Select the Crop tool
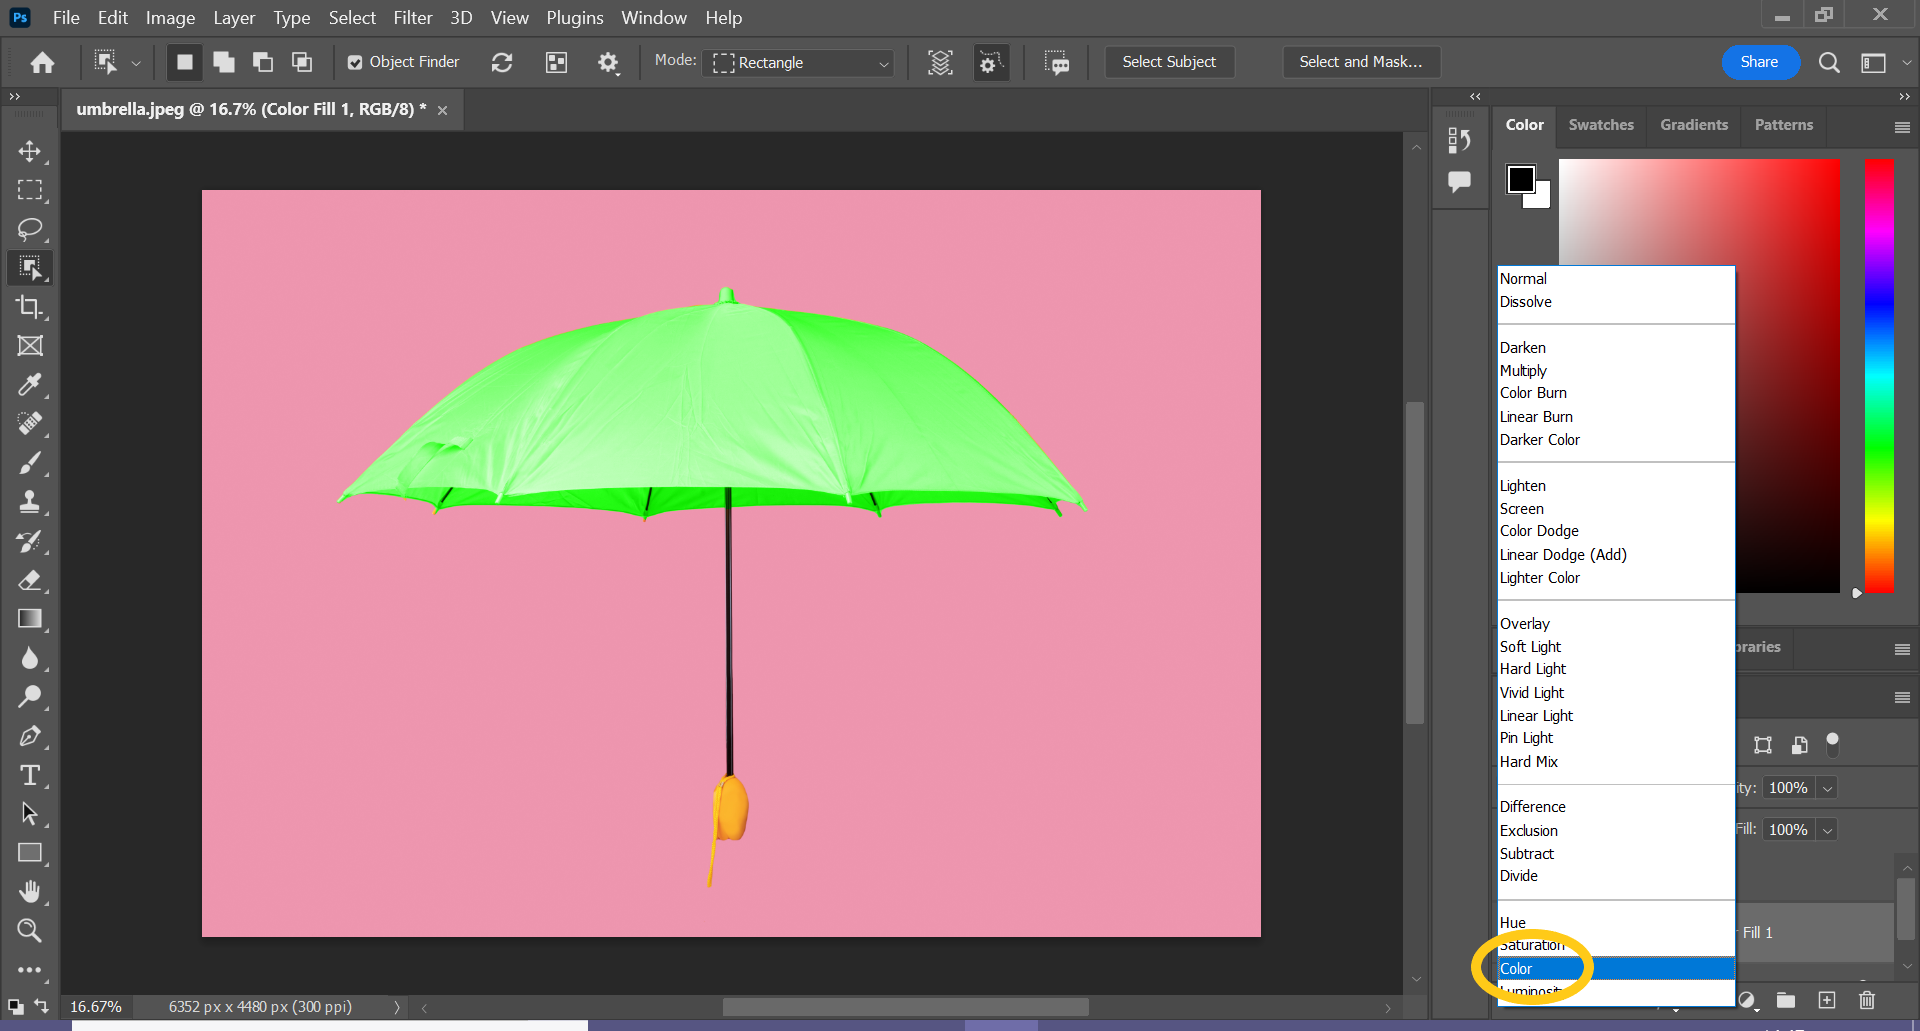Viewport: 1920px width, 1031px height. pyautogui.click(x=30, y=307)
